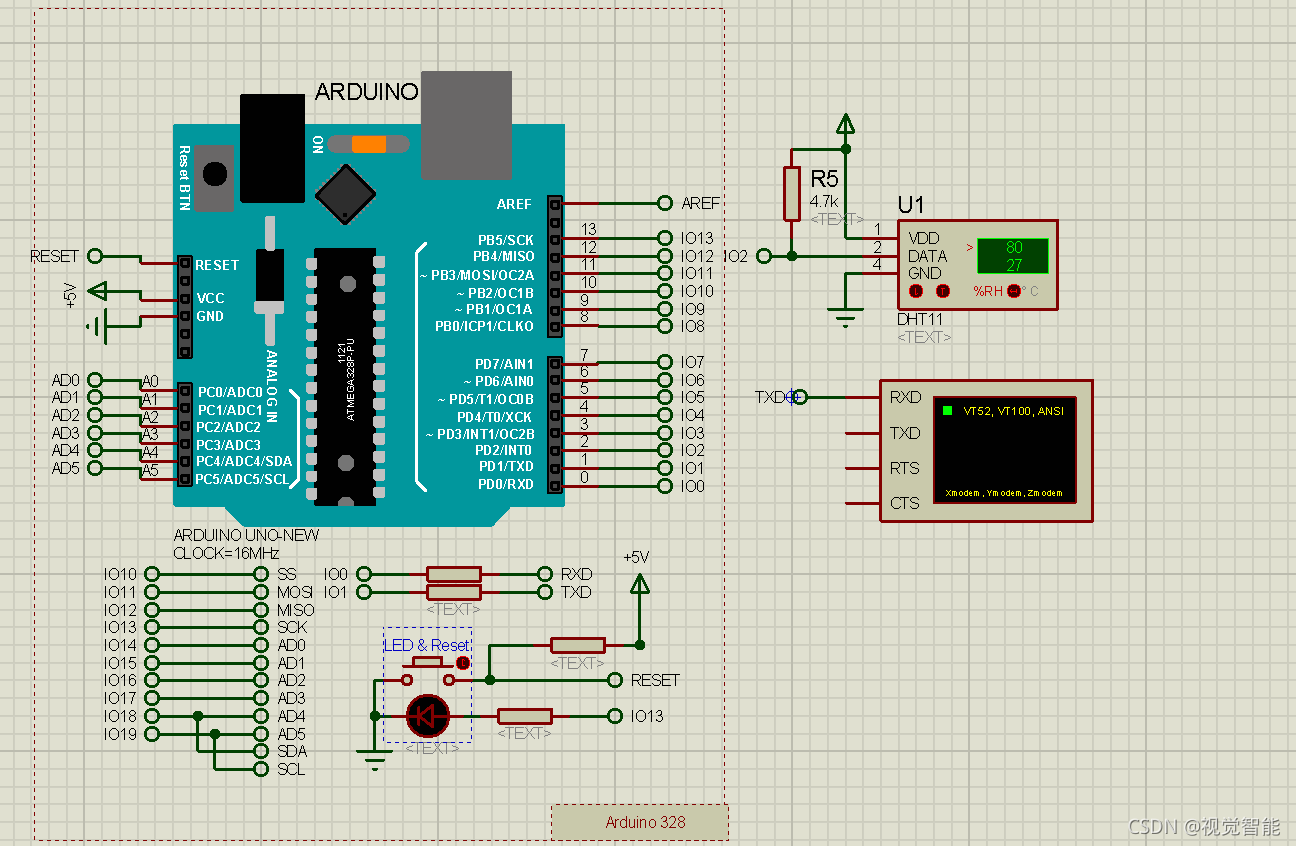Click the IO8 terminal right of Arduino
1296x846 pixels.
coord(665,326)
